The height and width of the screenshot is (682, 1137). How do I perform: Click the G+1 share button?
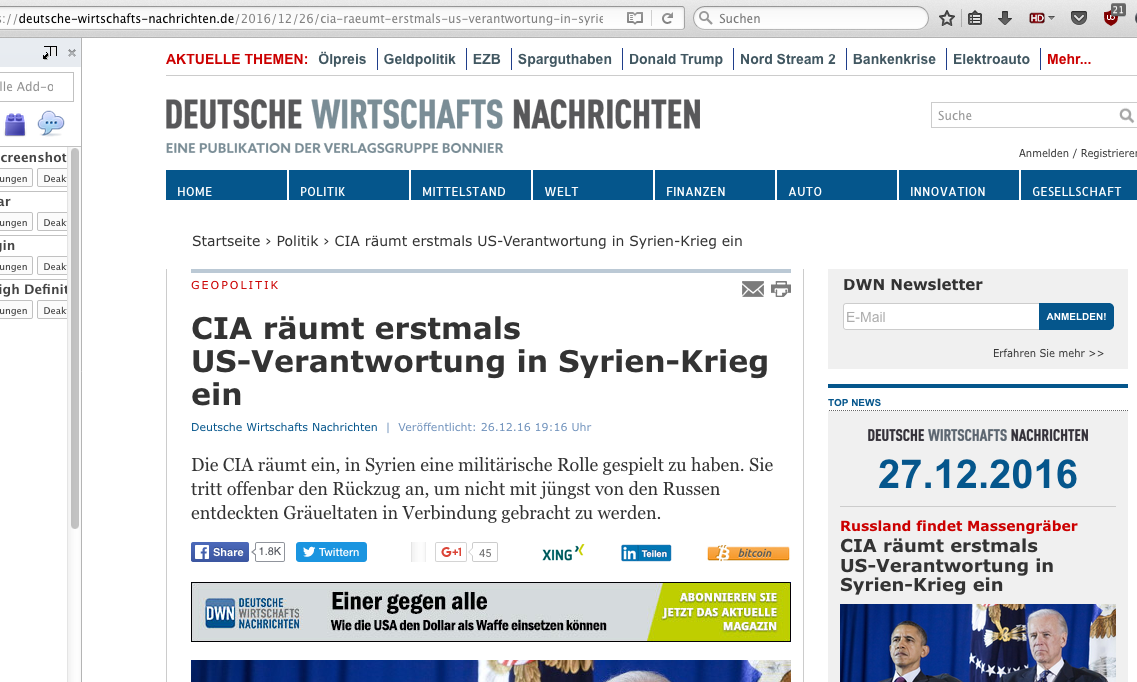tap(451, 552)
